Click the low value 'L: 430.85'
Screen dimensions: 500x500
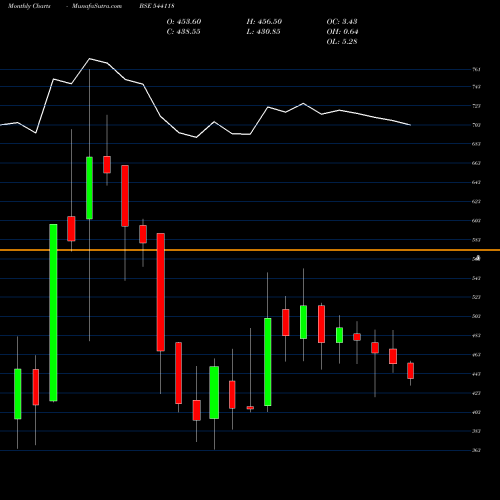pos(263,32)
